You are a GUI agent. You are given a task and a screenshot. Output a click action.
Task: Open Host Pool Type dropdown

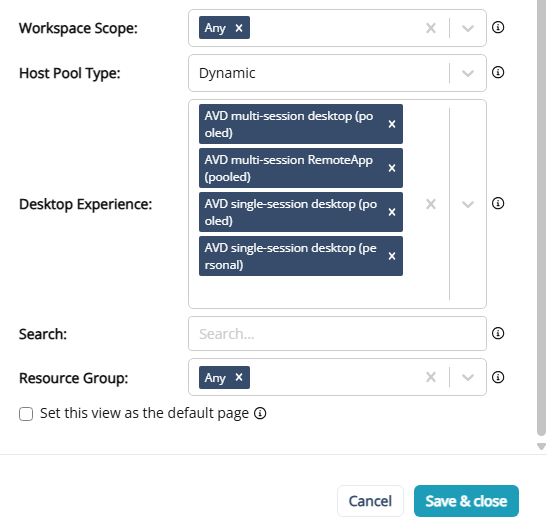click(x=467, y=73)
